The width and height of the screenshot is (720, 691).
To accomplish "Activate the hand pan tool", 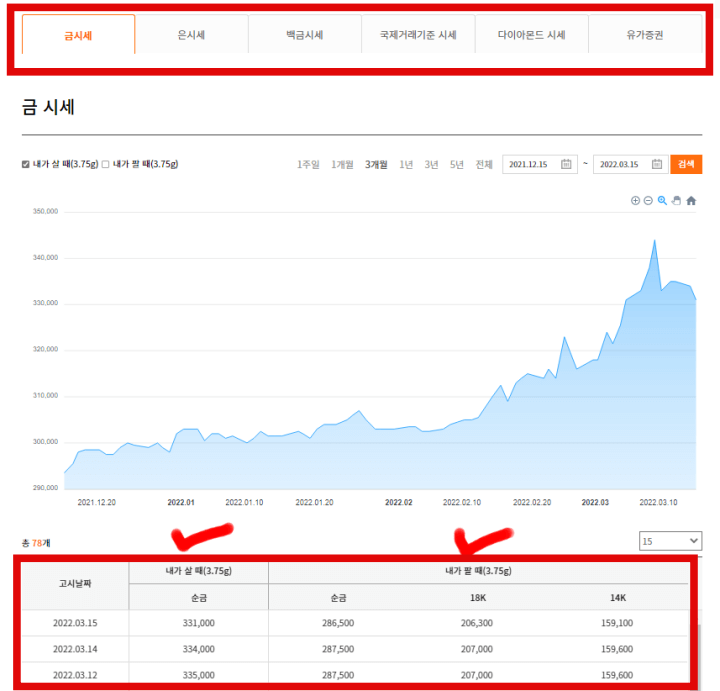I will 676,201.
